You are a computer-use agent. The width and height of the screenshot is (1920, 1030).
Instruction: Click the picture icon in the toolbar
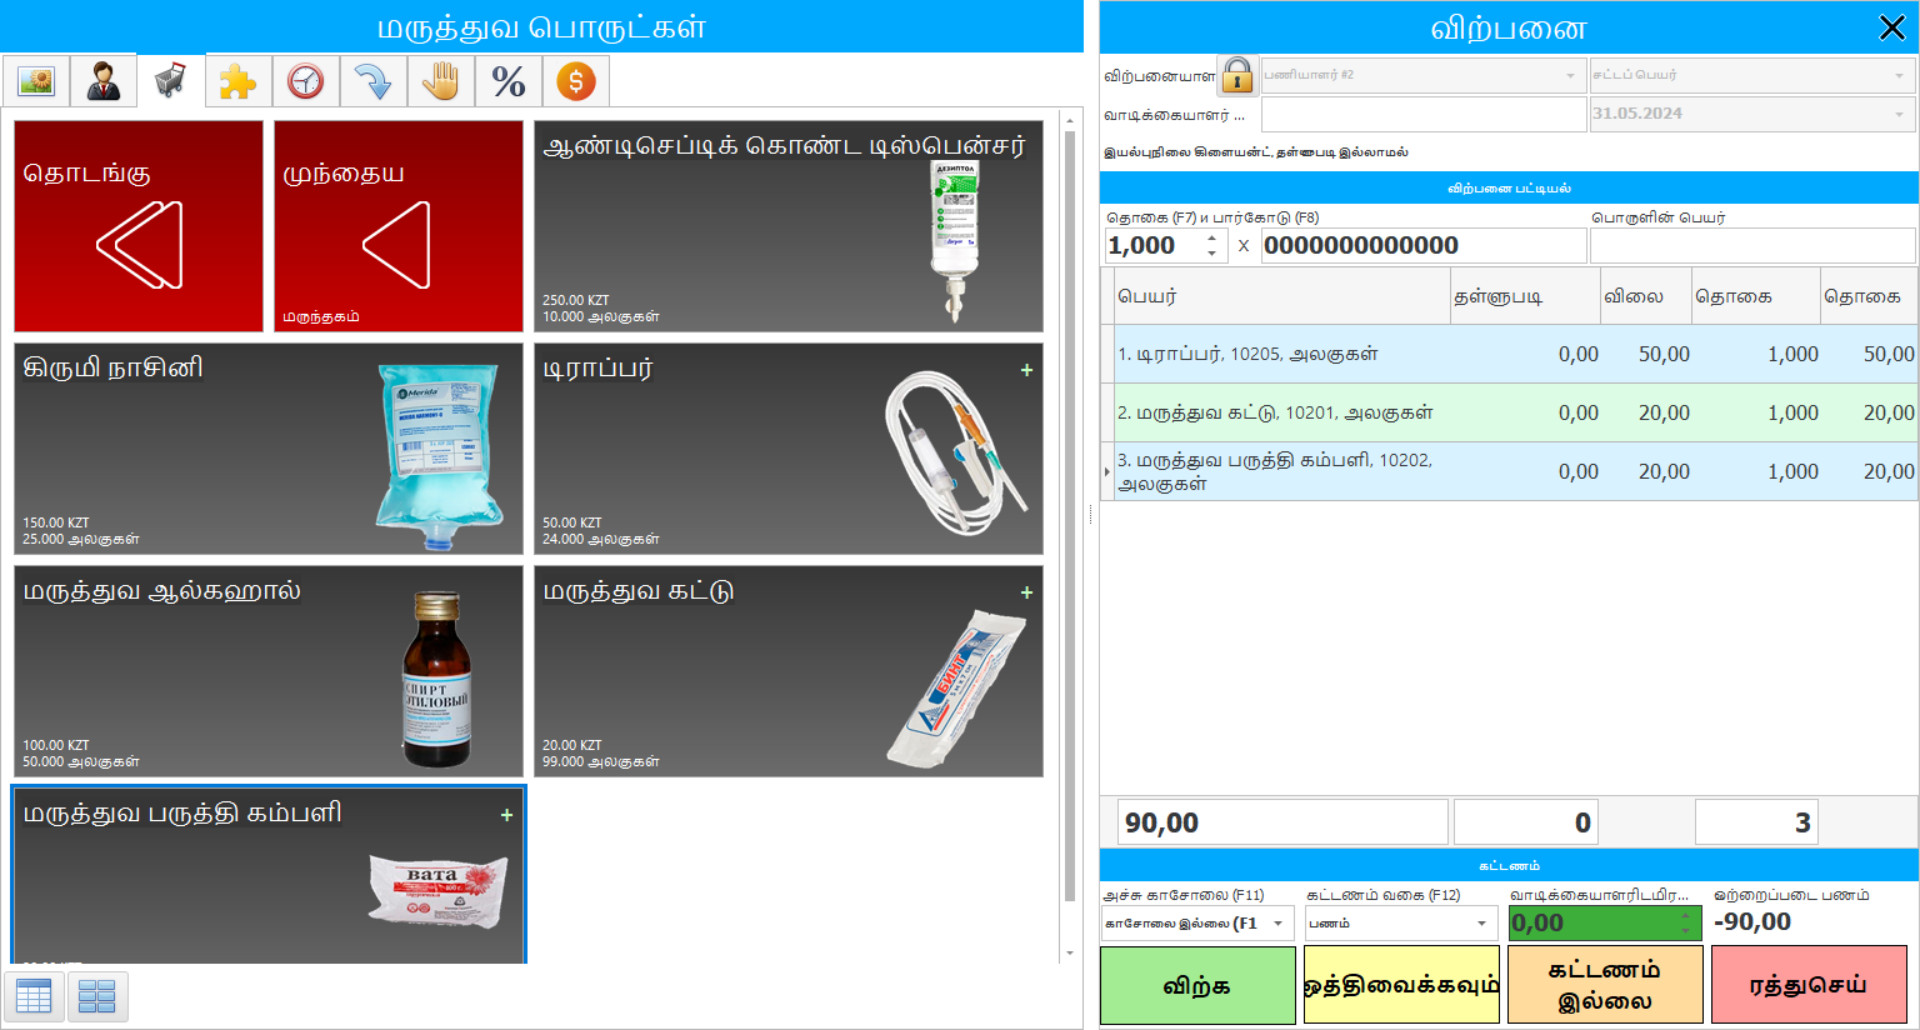coord(36,81)
